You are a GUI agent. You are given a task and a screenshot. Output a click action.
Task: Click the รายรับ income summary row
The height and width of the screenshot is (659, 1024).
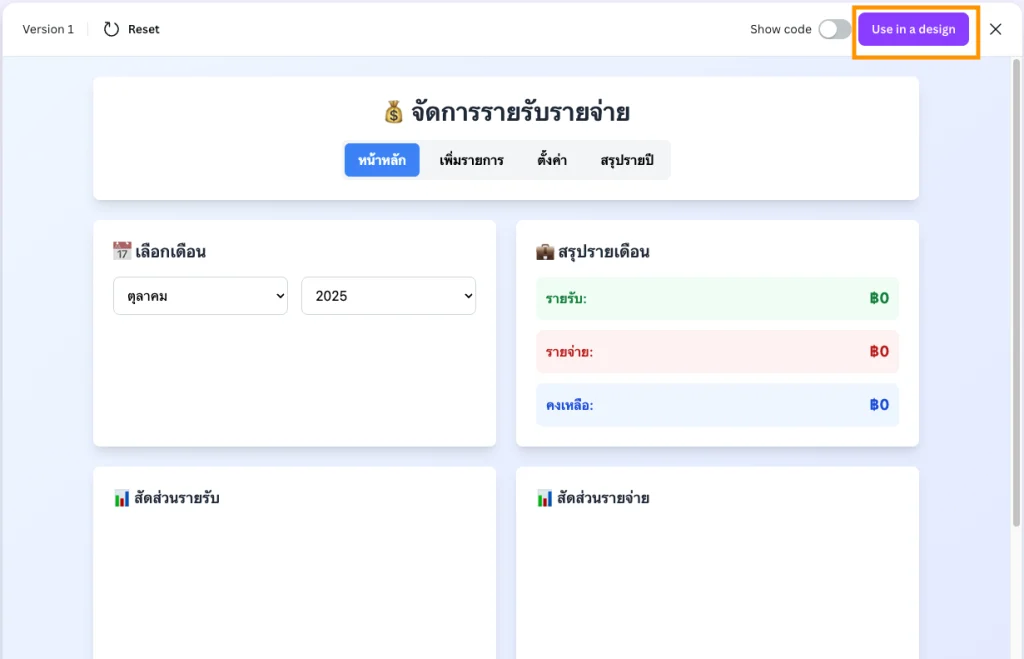[x=717, y=298]
